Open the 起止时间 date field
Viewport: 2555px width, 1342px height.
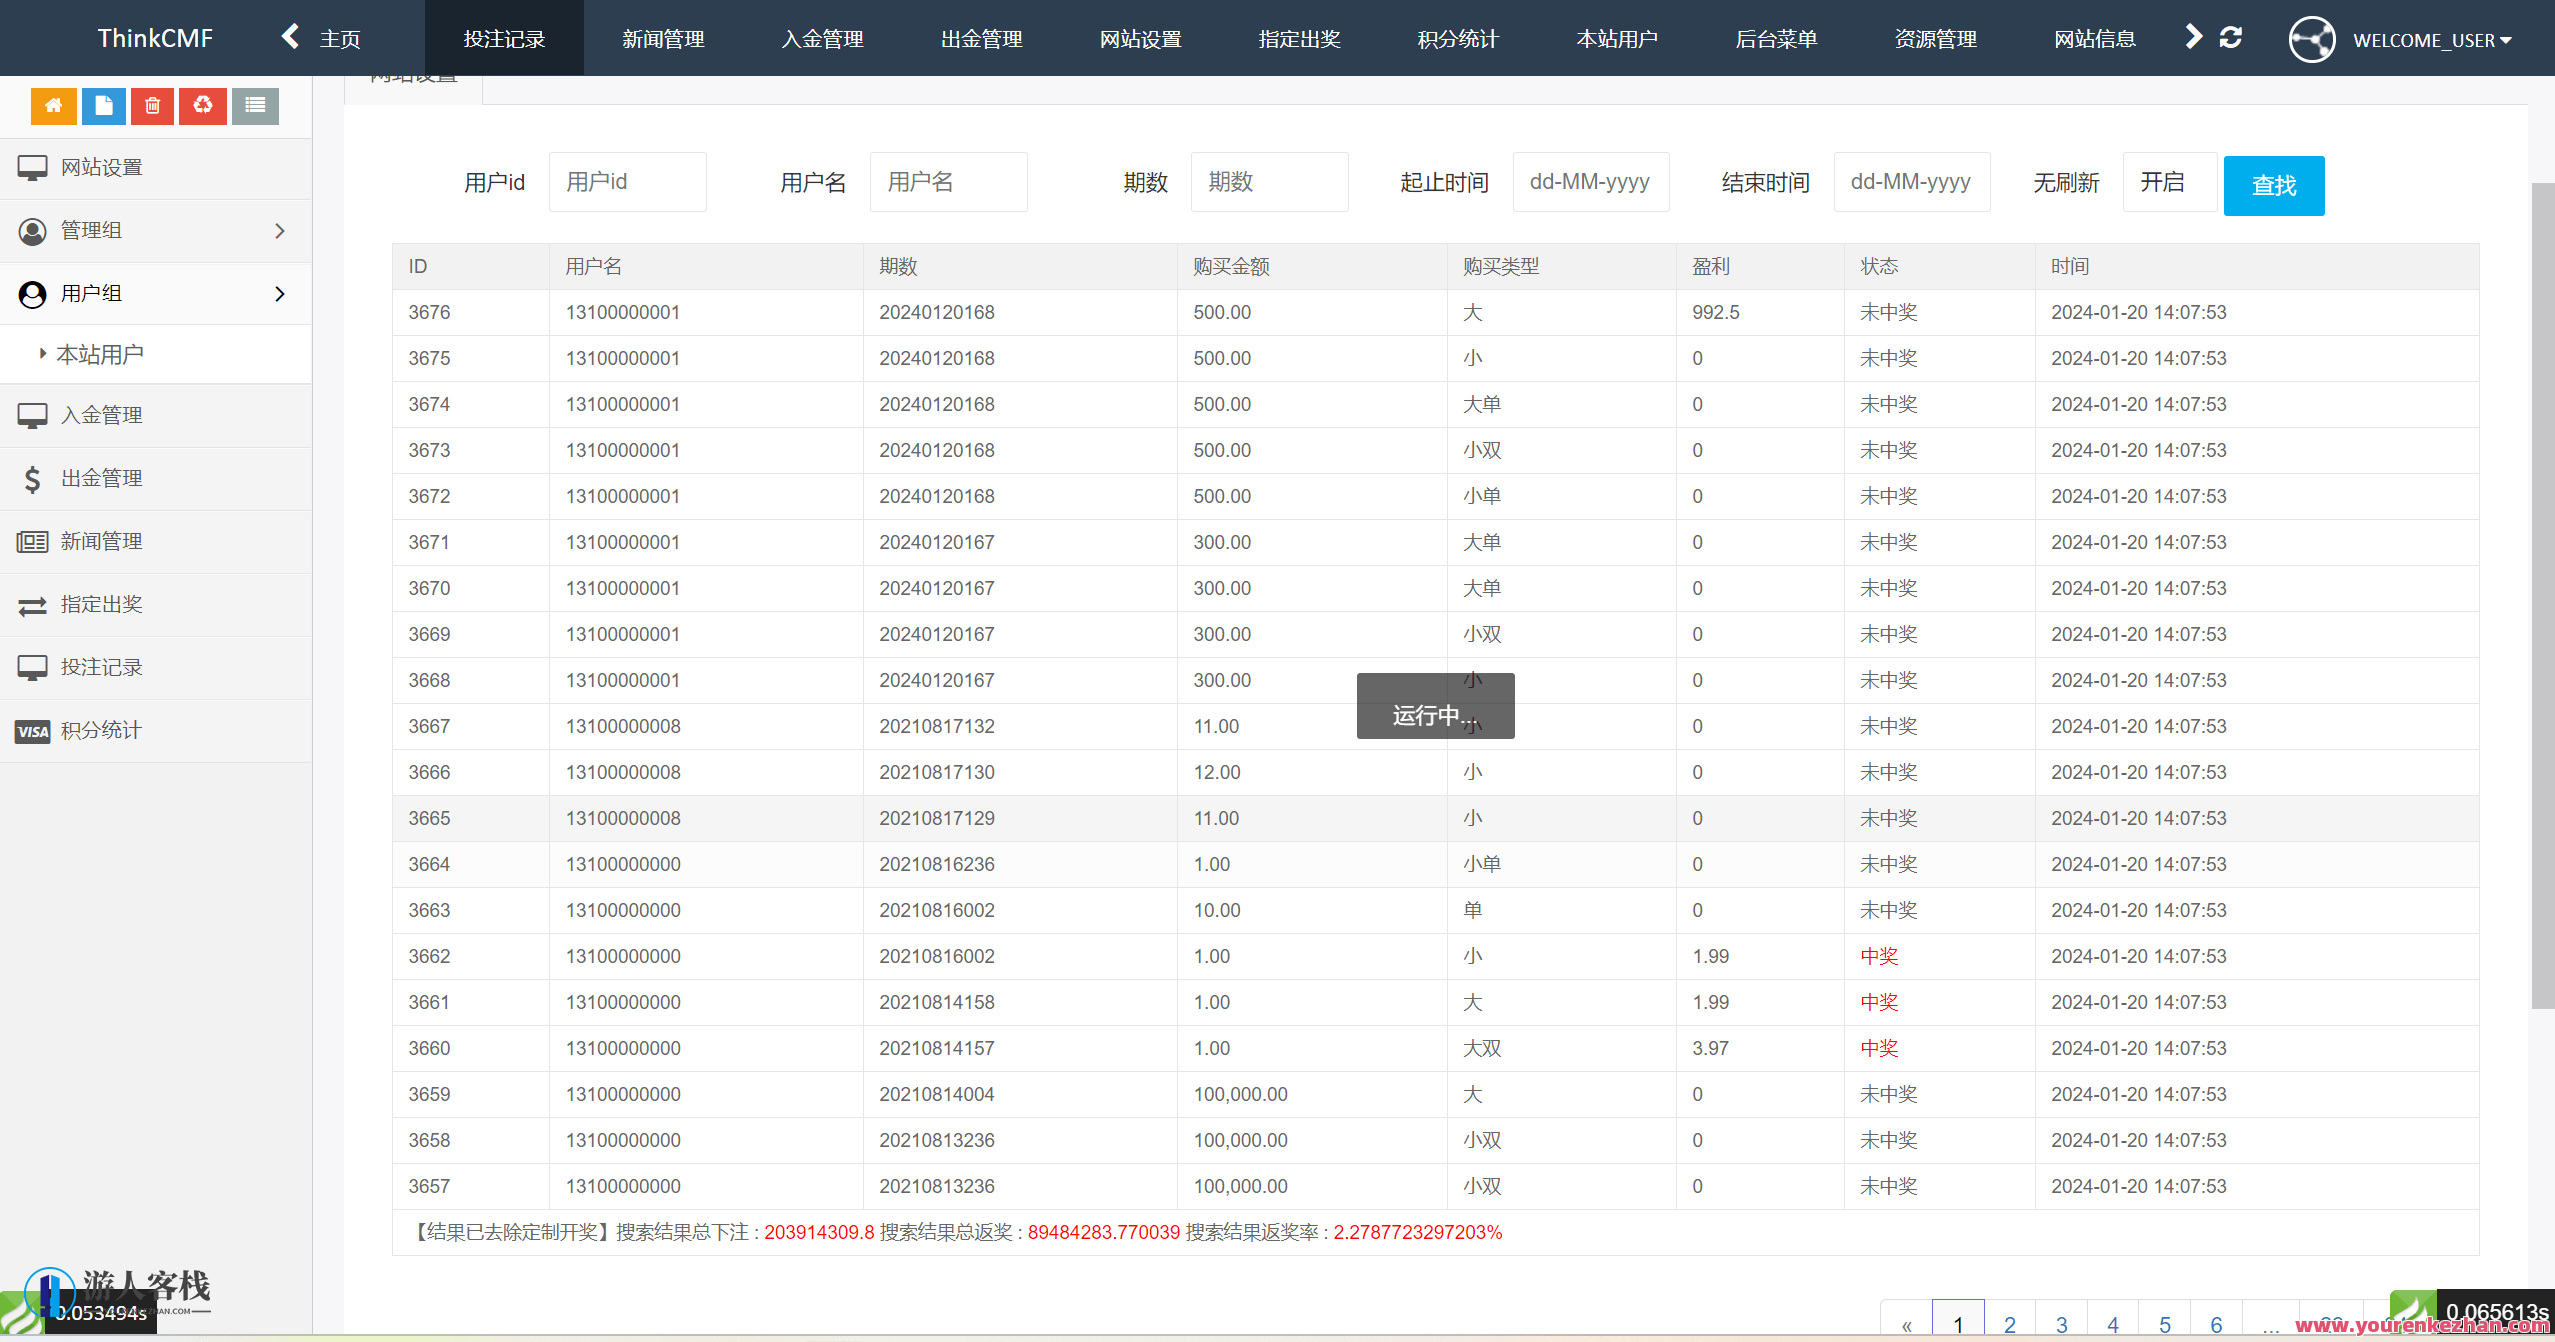[1590, 182]
